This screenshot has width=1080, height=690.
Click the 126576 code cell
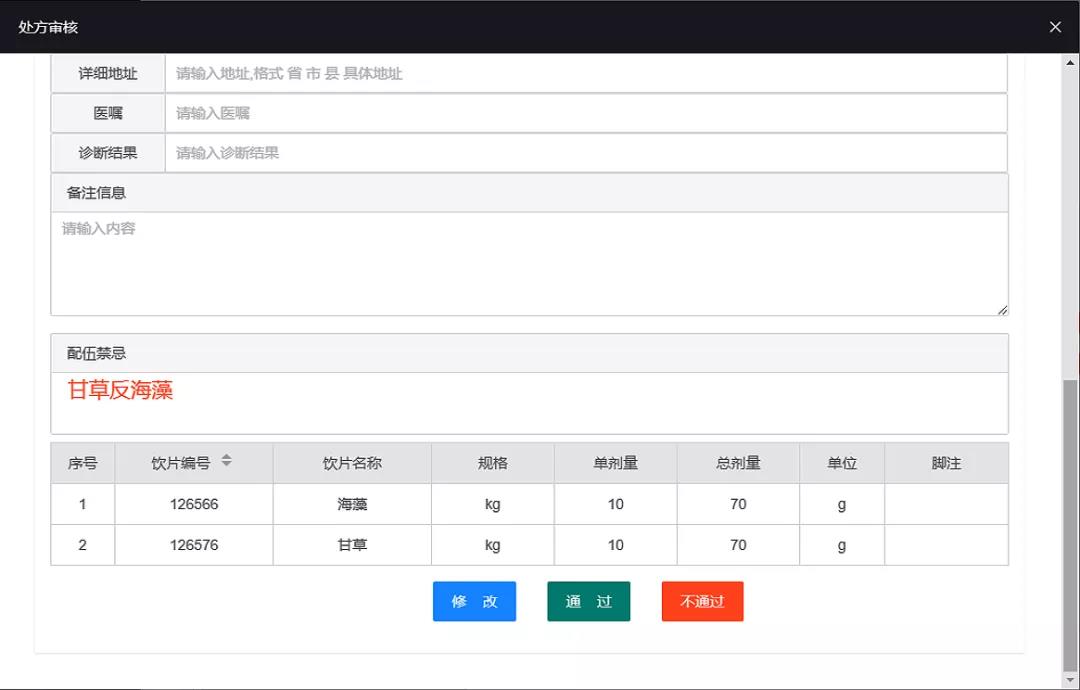pos(194,545)
